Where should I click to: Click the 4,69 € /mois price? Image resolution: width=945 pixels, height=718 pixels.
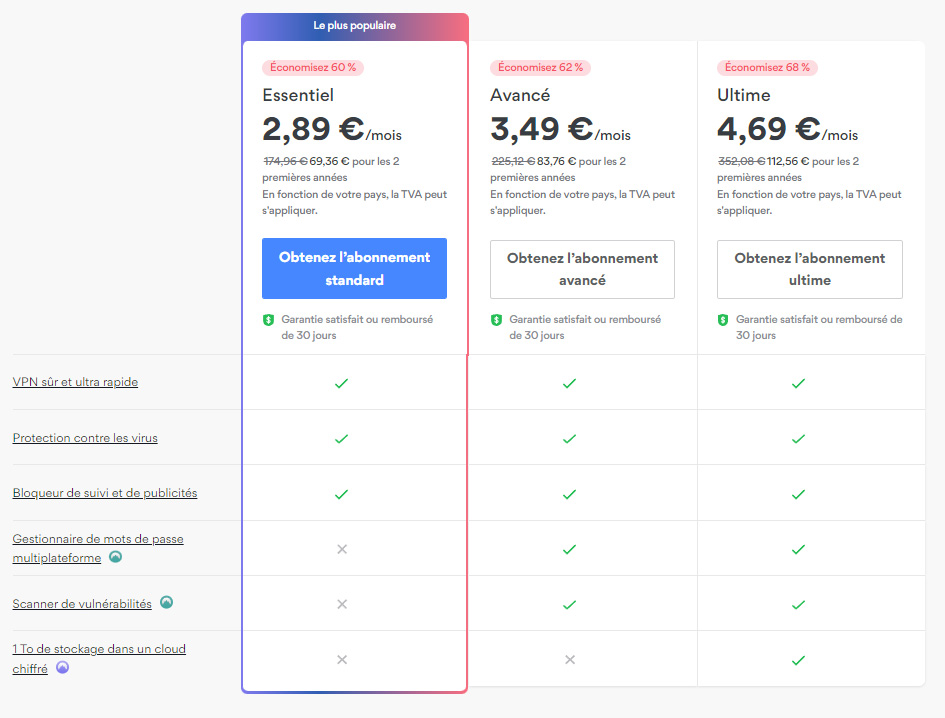tap(788, 129)
